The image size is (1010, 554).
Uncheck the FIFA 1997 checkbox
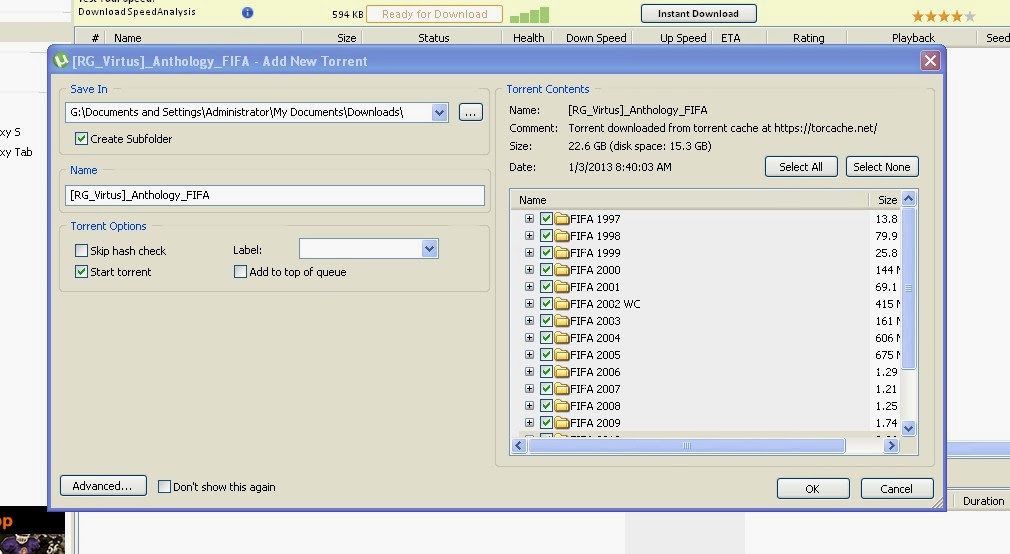(546, 218)
